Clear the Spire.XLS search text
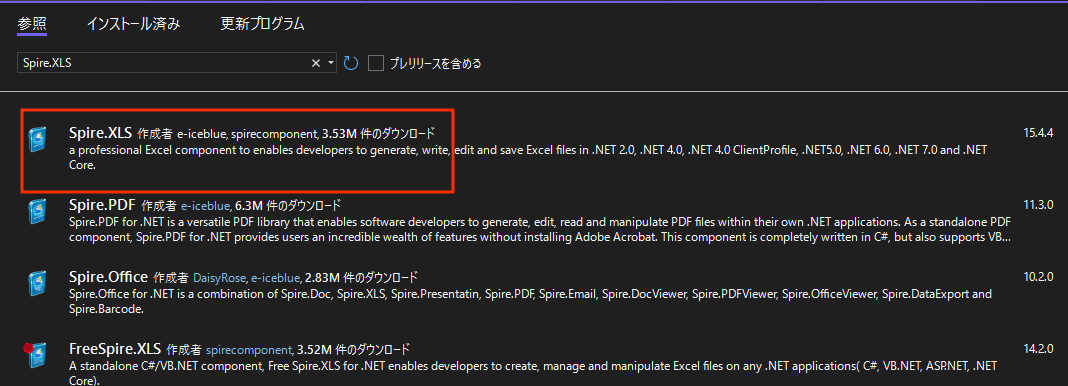The width and height of the screenshot is (1068, 386). (316, 63)
